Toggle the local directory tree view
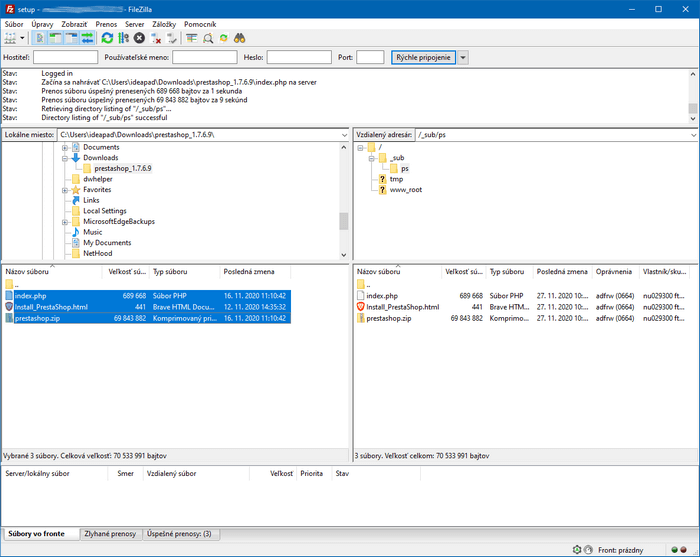 tap(56, 38)
